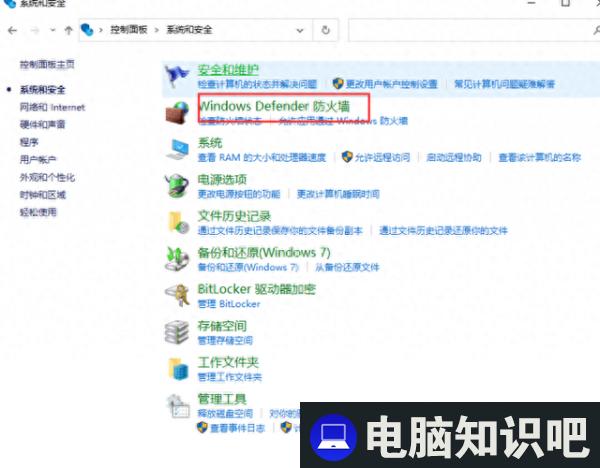
Task: Click the 管理工具 icon
Action: 178,406
